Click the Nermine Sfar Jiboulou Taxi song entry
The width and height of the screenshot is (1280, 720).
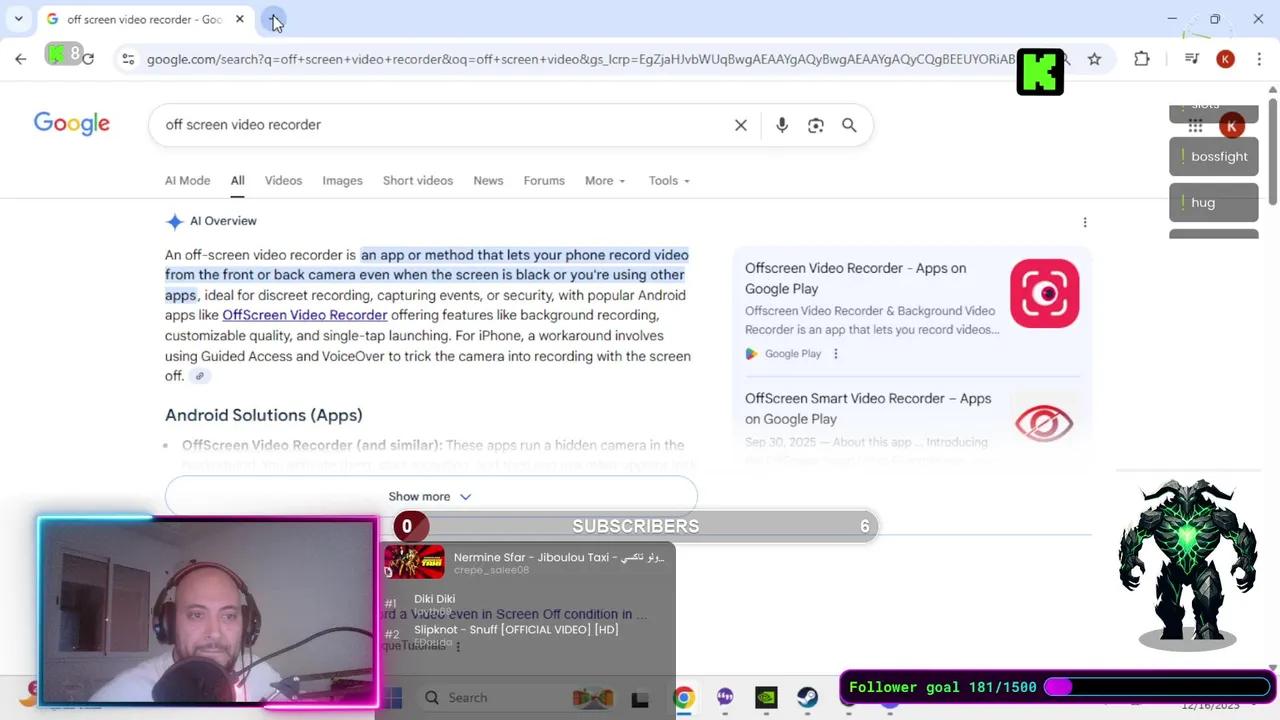[x=528, y=563]
